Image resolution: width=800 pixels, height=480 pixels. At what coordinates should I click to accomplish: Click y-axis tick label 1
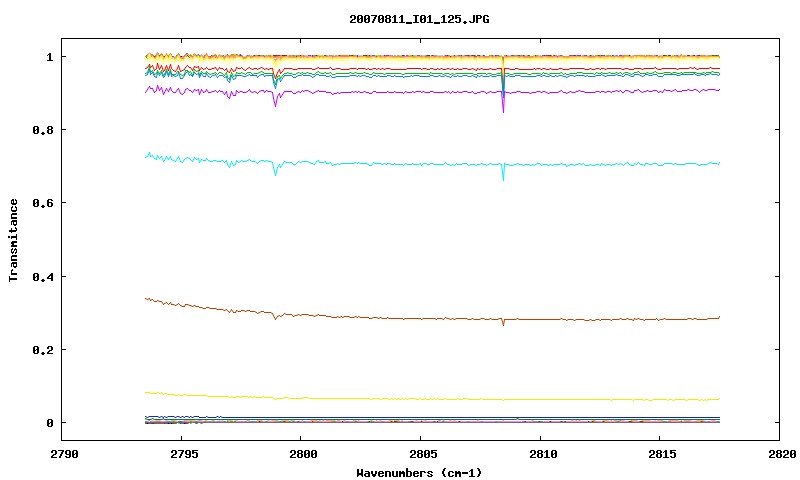pyautogui.click(x=49, y=57)
